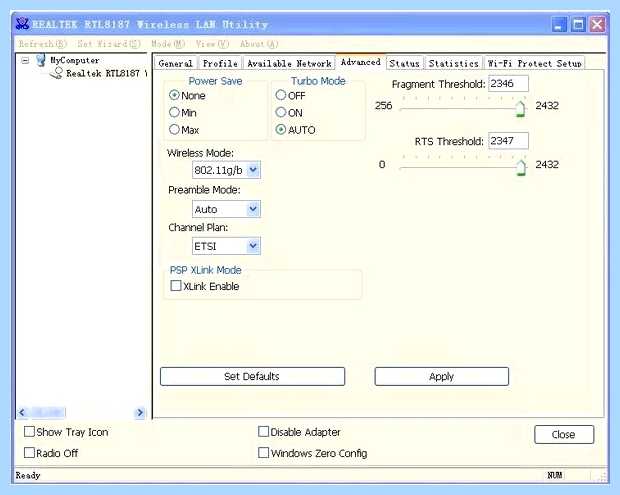Click the Realtek app icon in title bar

[x=23, y=24]
